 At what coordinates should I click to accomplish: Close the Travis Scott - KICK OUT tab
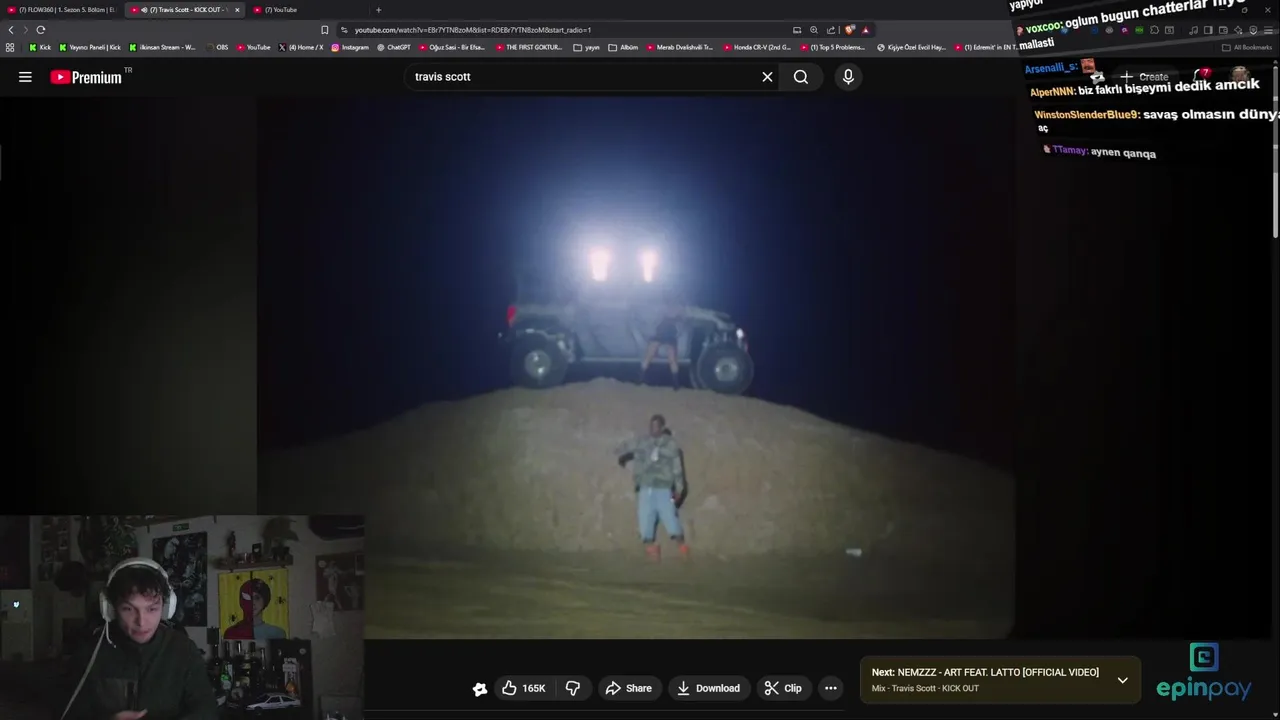tap(237, 10)
